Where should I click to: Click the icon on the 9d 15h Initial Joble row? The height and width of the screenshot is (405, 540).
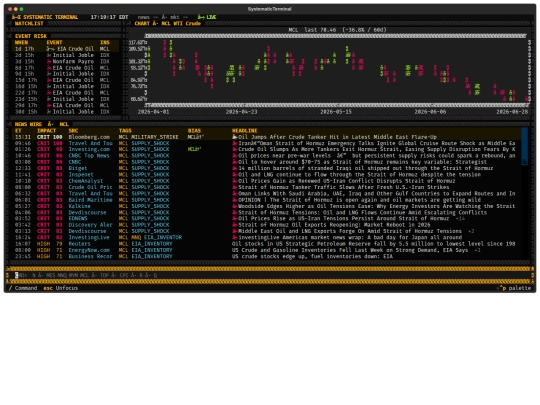click(x=49, y=74)
